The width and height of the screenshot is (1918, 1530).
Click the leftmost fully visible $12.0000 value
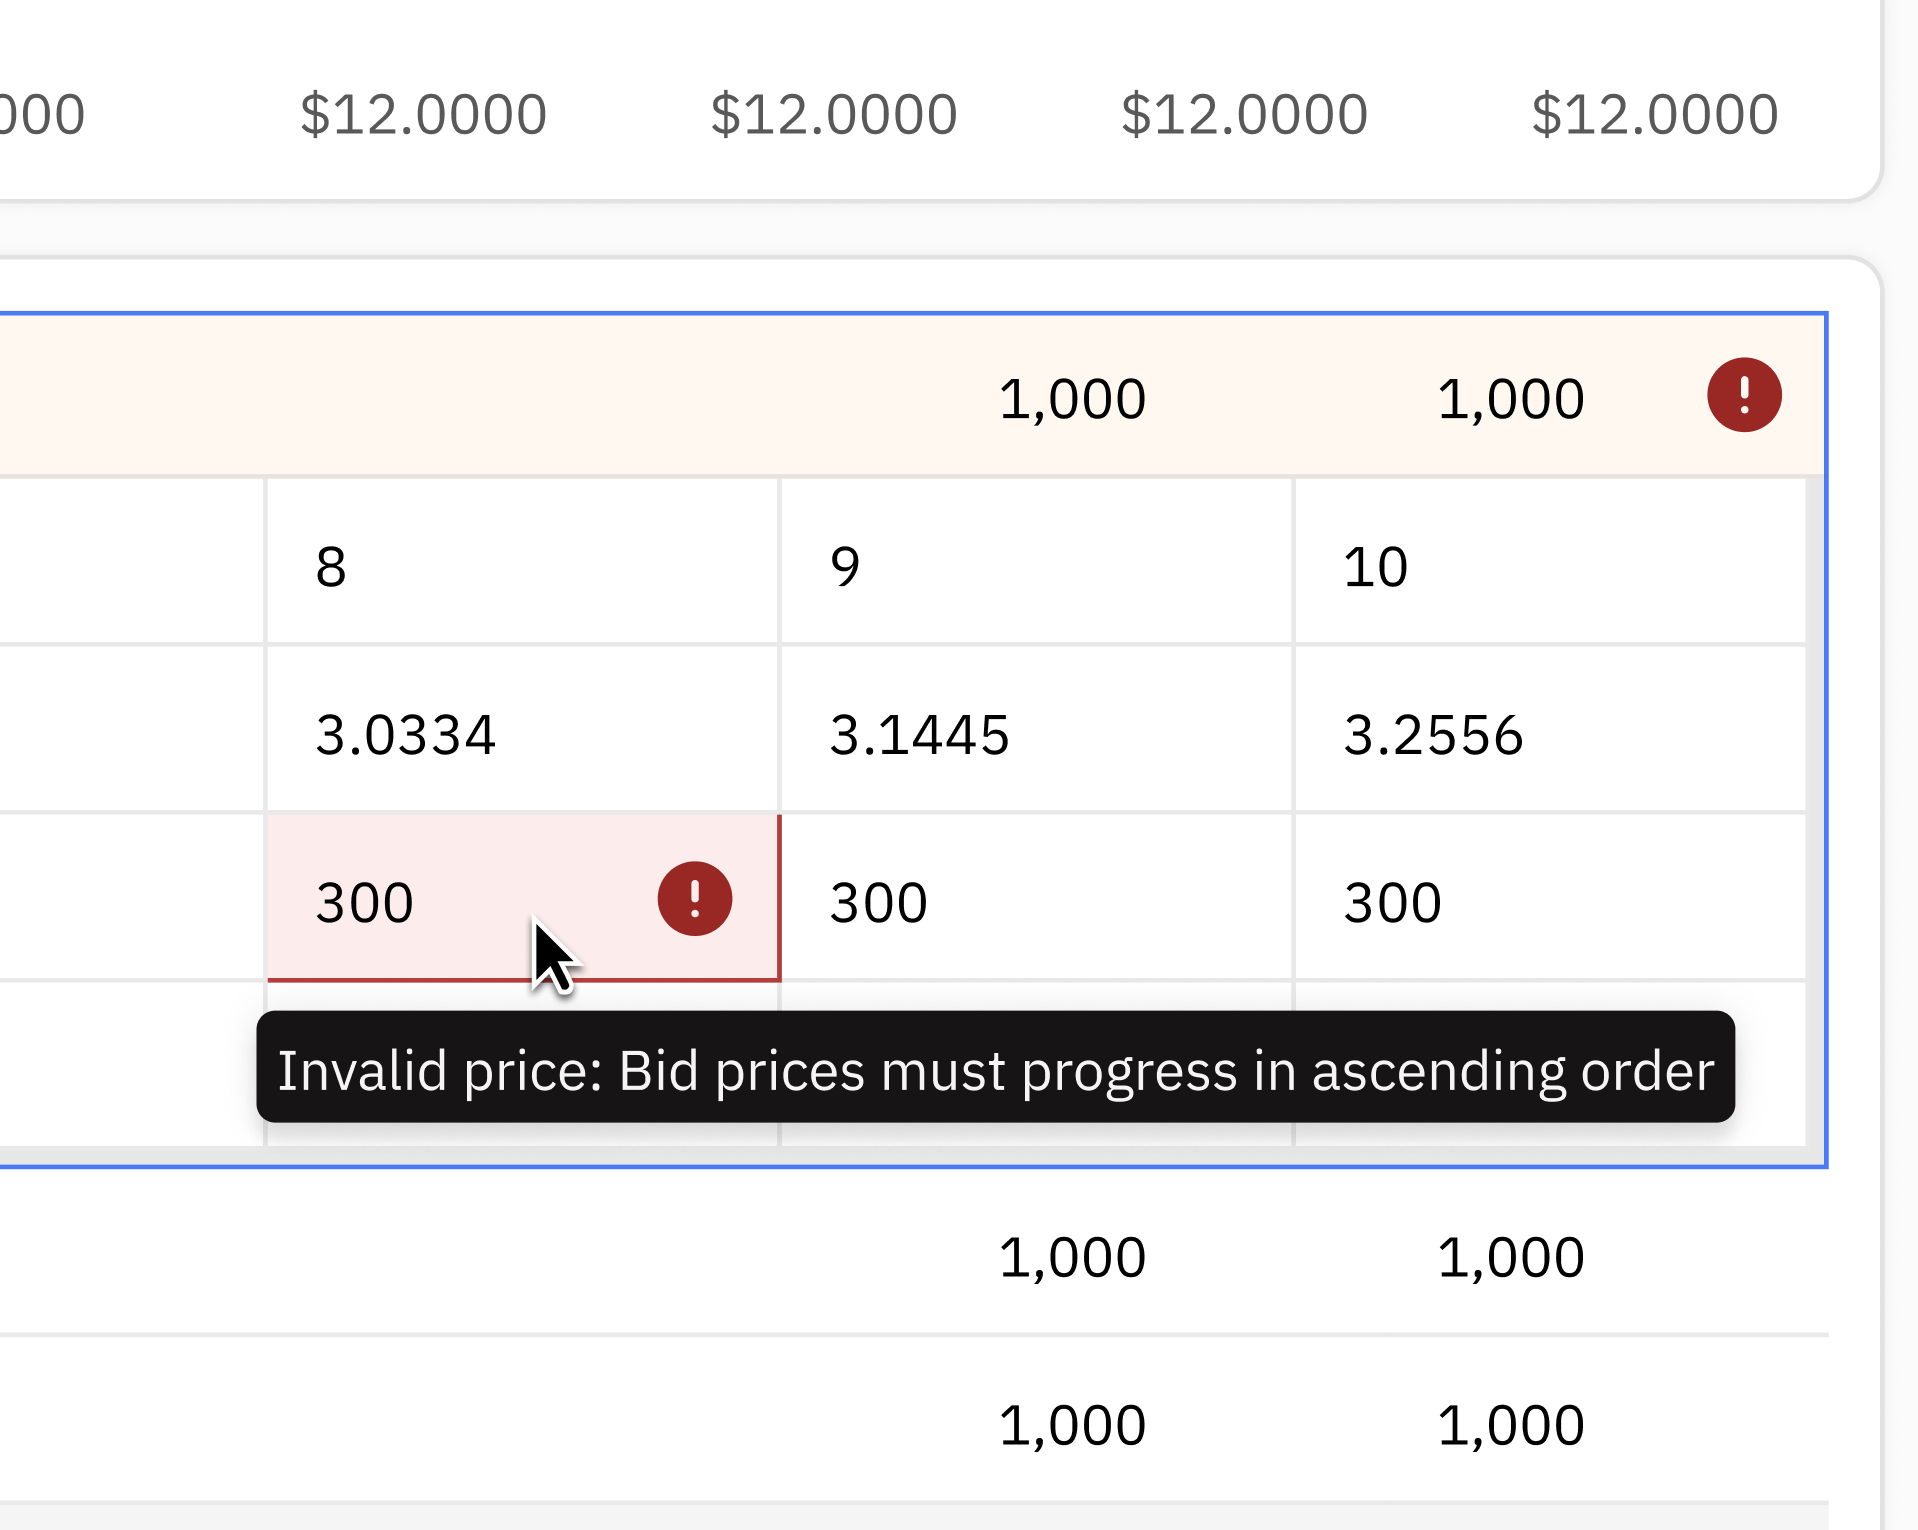pyautogui.click(x=423, y=114)
